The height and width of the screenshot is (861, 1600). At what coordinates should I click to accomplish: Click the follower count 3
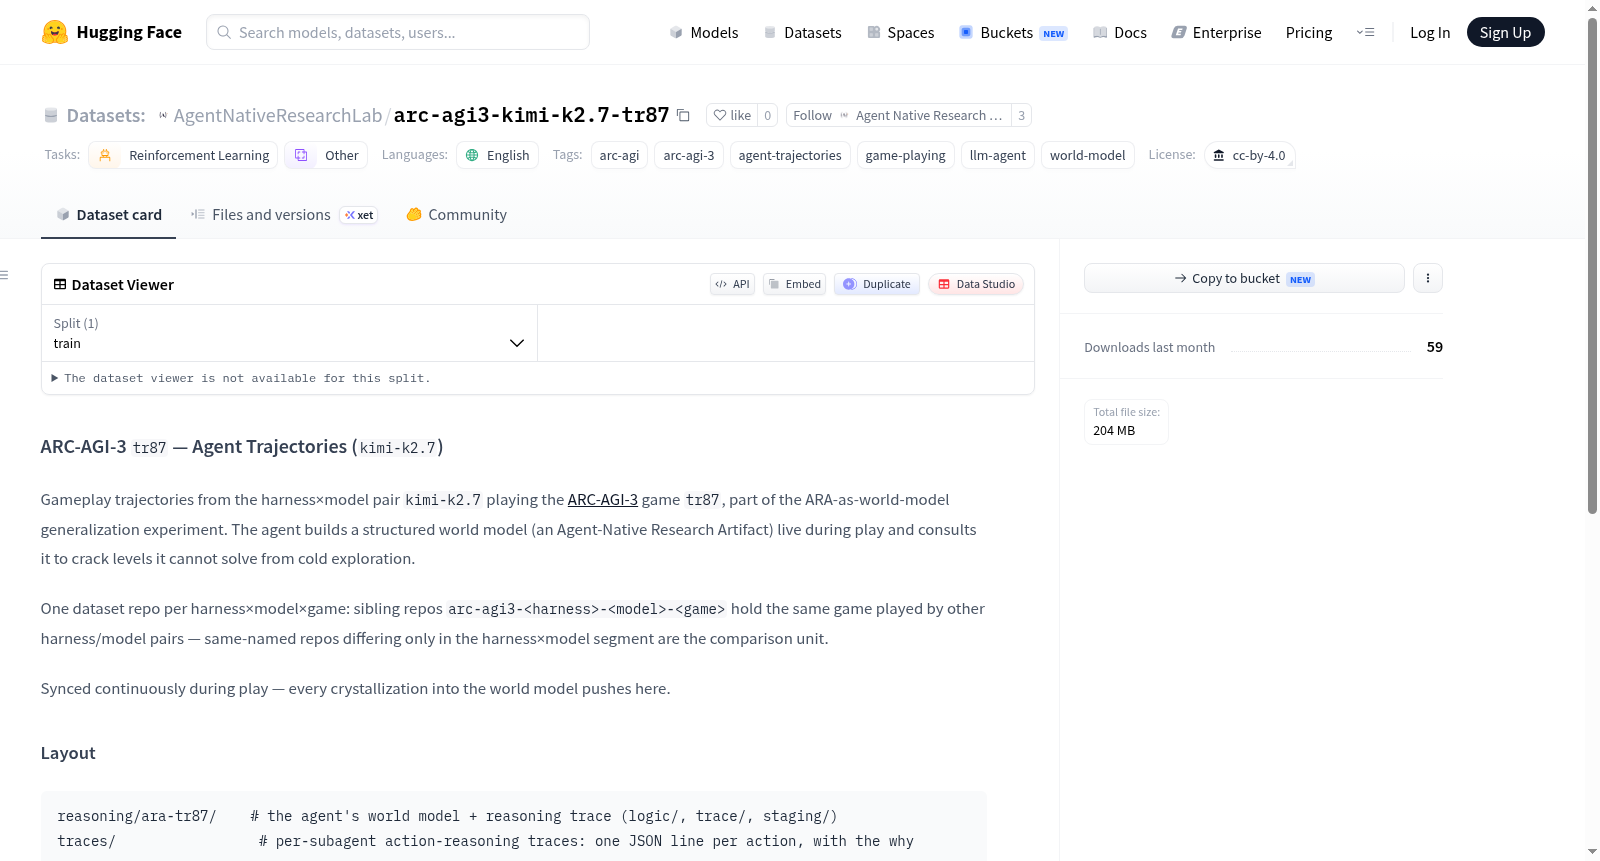1021,115
